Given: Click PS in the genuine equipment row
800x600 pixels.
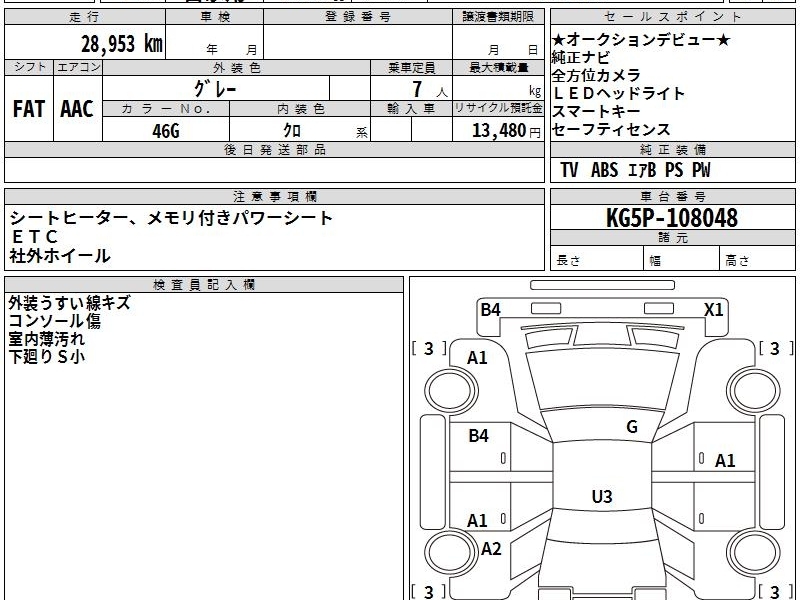Looking at the screenshot, I should 674,170.
